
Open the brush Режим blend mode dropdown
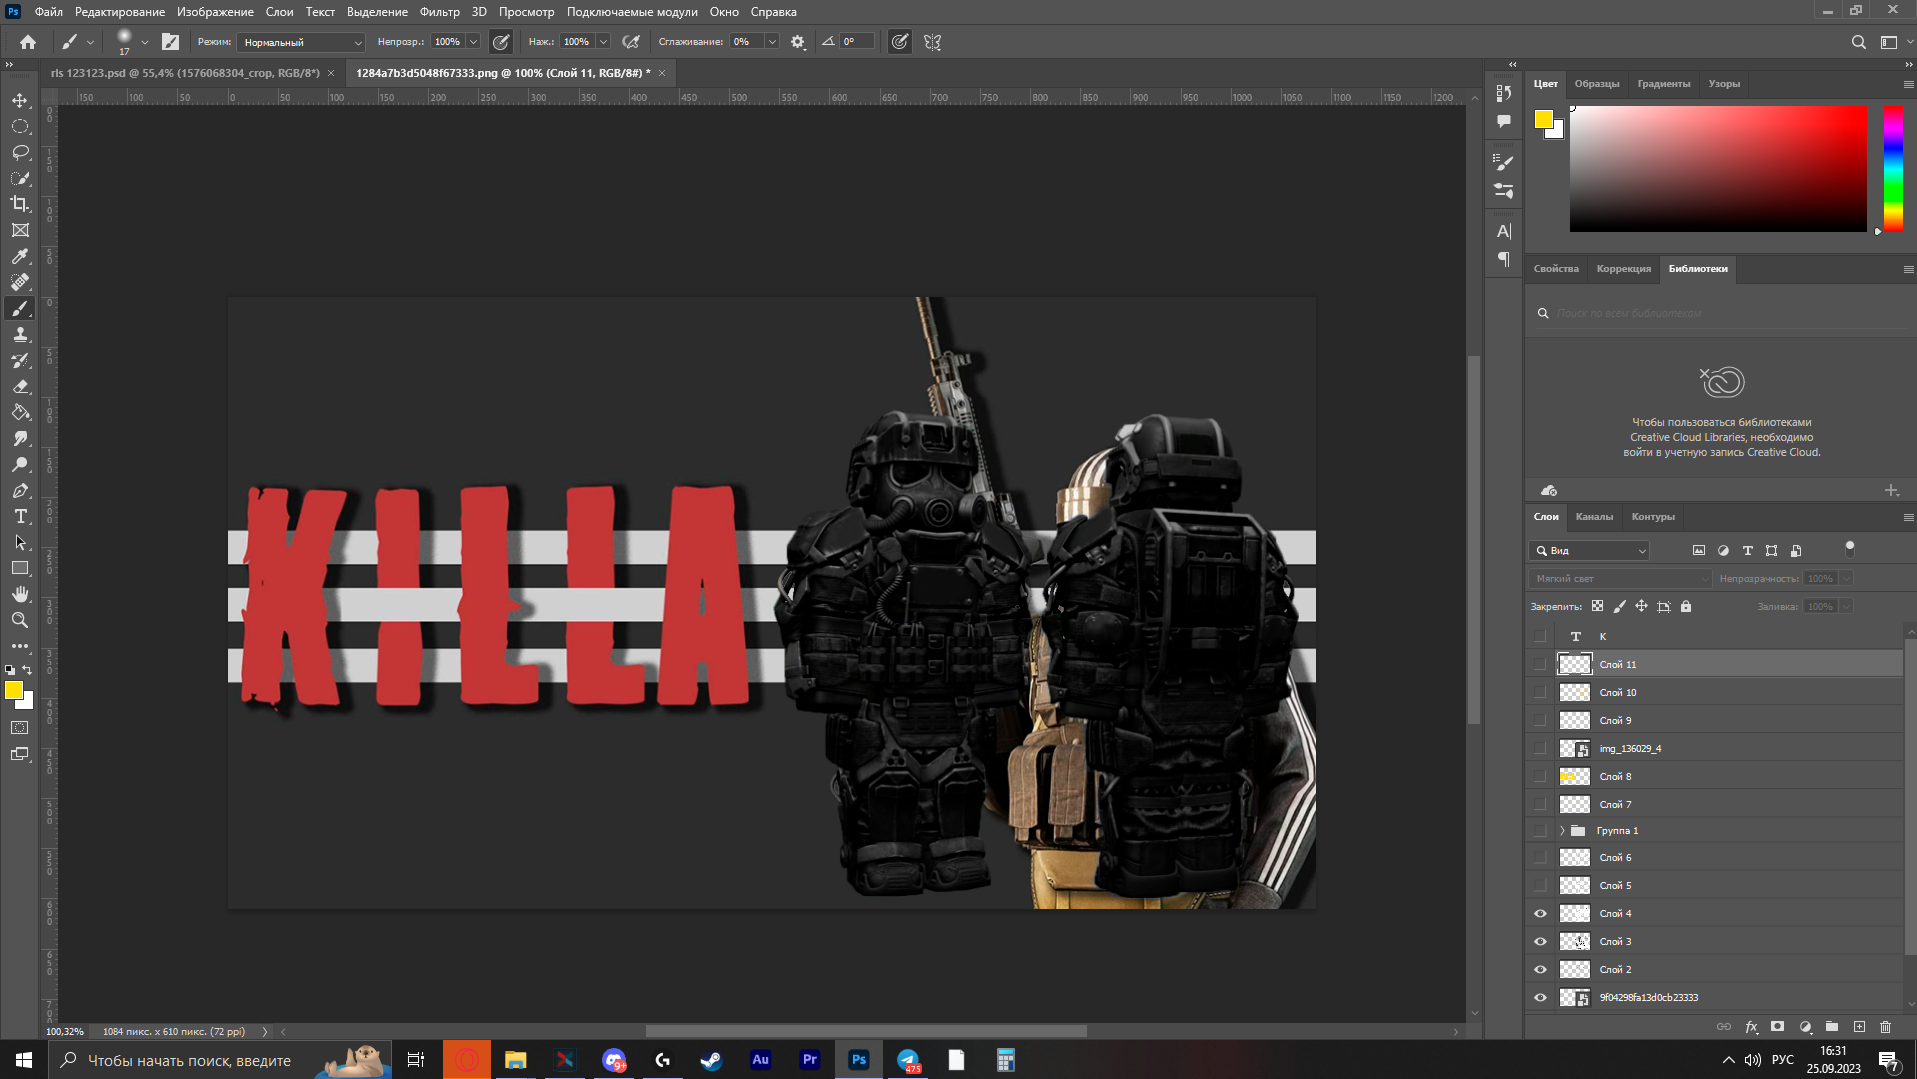coord(302,42)
